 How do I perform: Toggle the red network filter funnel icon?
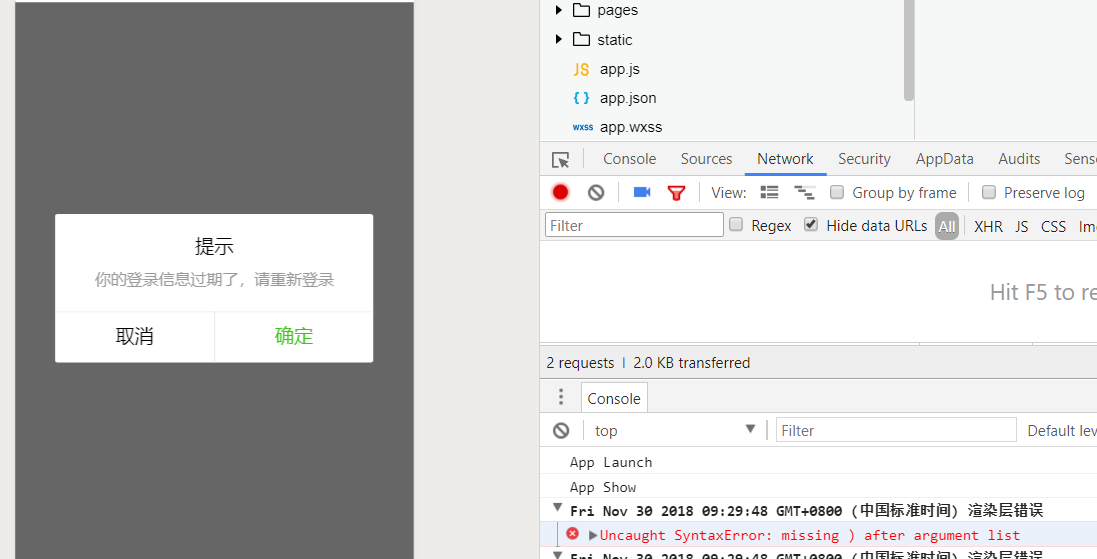[x=676, y=193]
